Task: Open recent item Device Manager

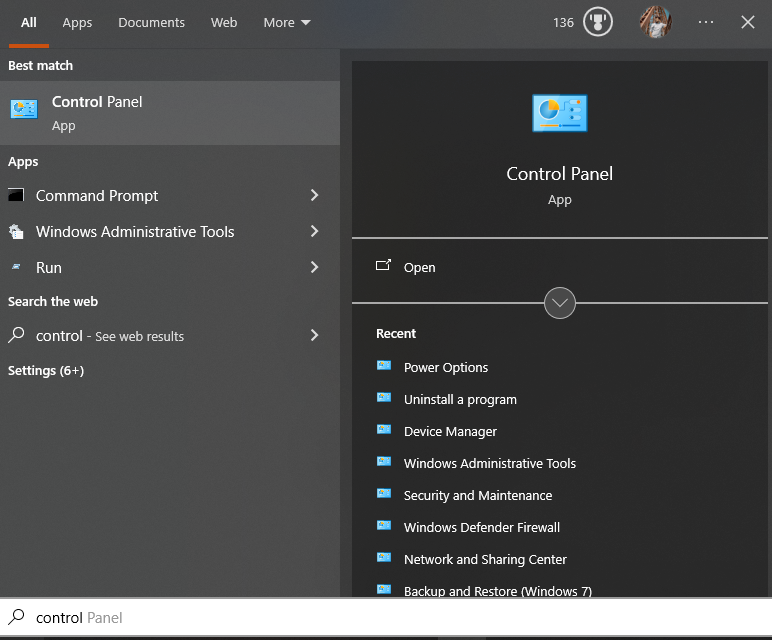Action: 450,432
